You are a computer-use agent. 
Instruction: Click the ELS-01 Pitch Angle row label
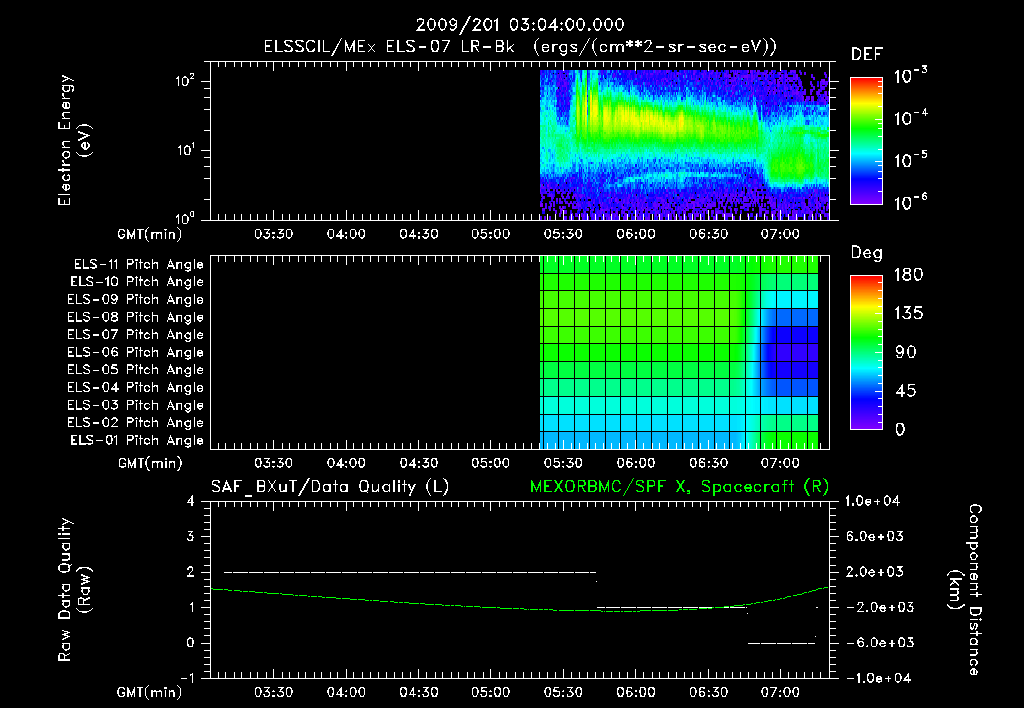pos(137,440)
